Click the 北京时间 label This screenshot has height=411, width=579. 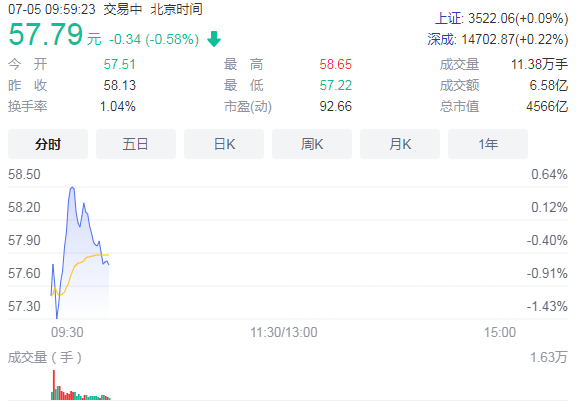tap(176, 9)
